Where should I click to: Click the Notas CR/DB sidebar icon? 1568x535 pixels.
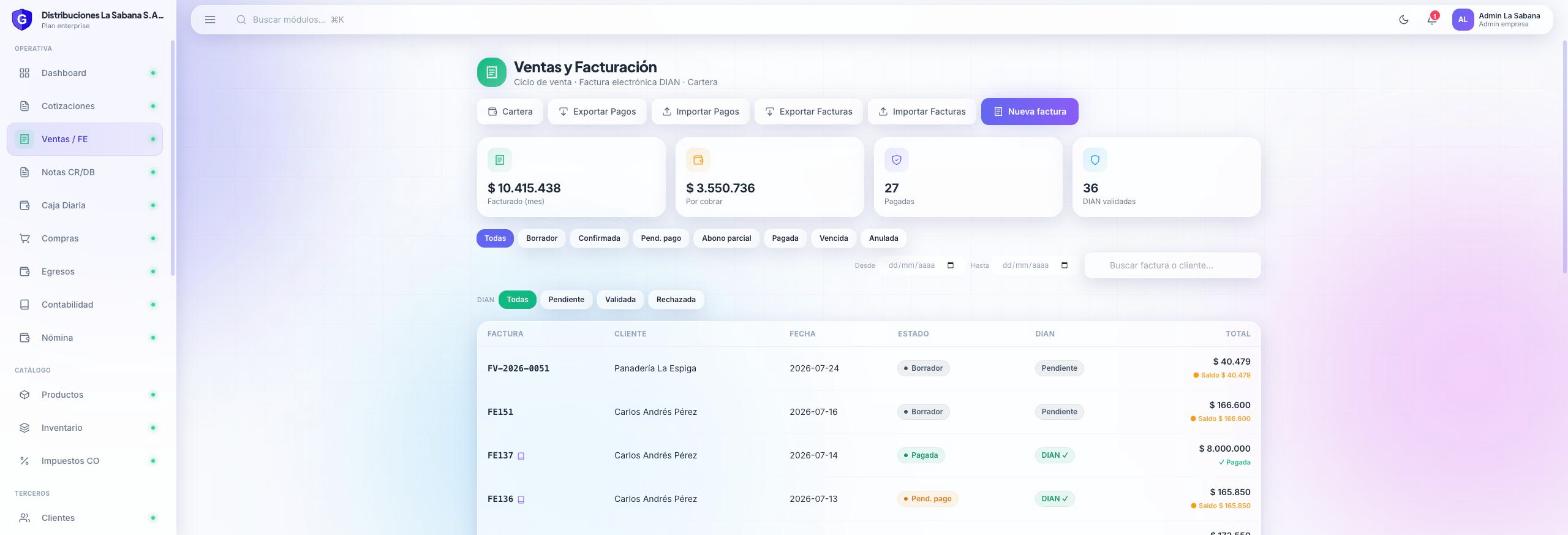point(25,172)
